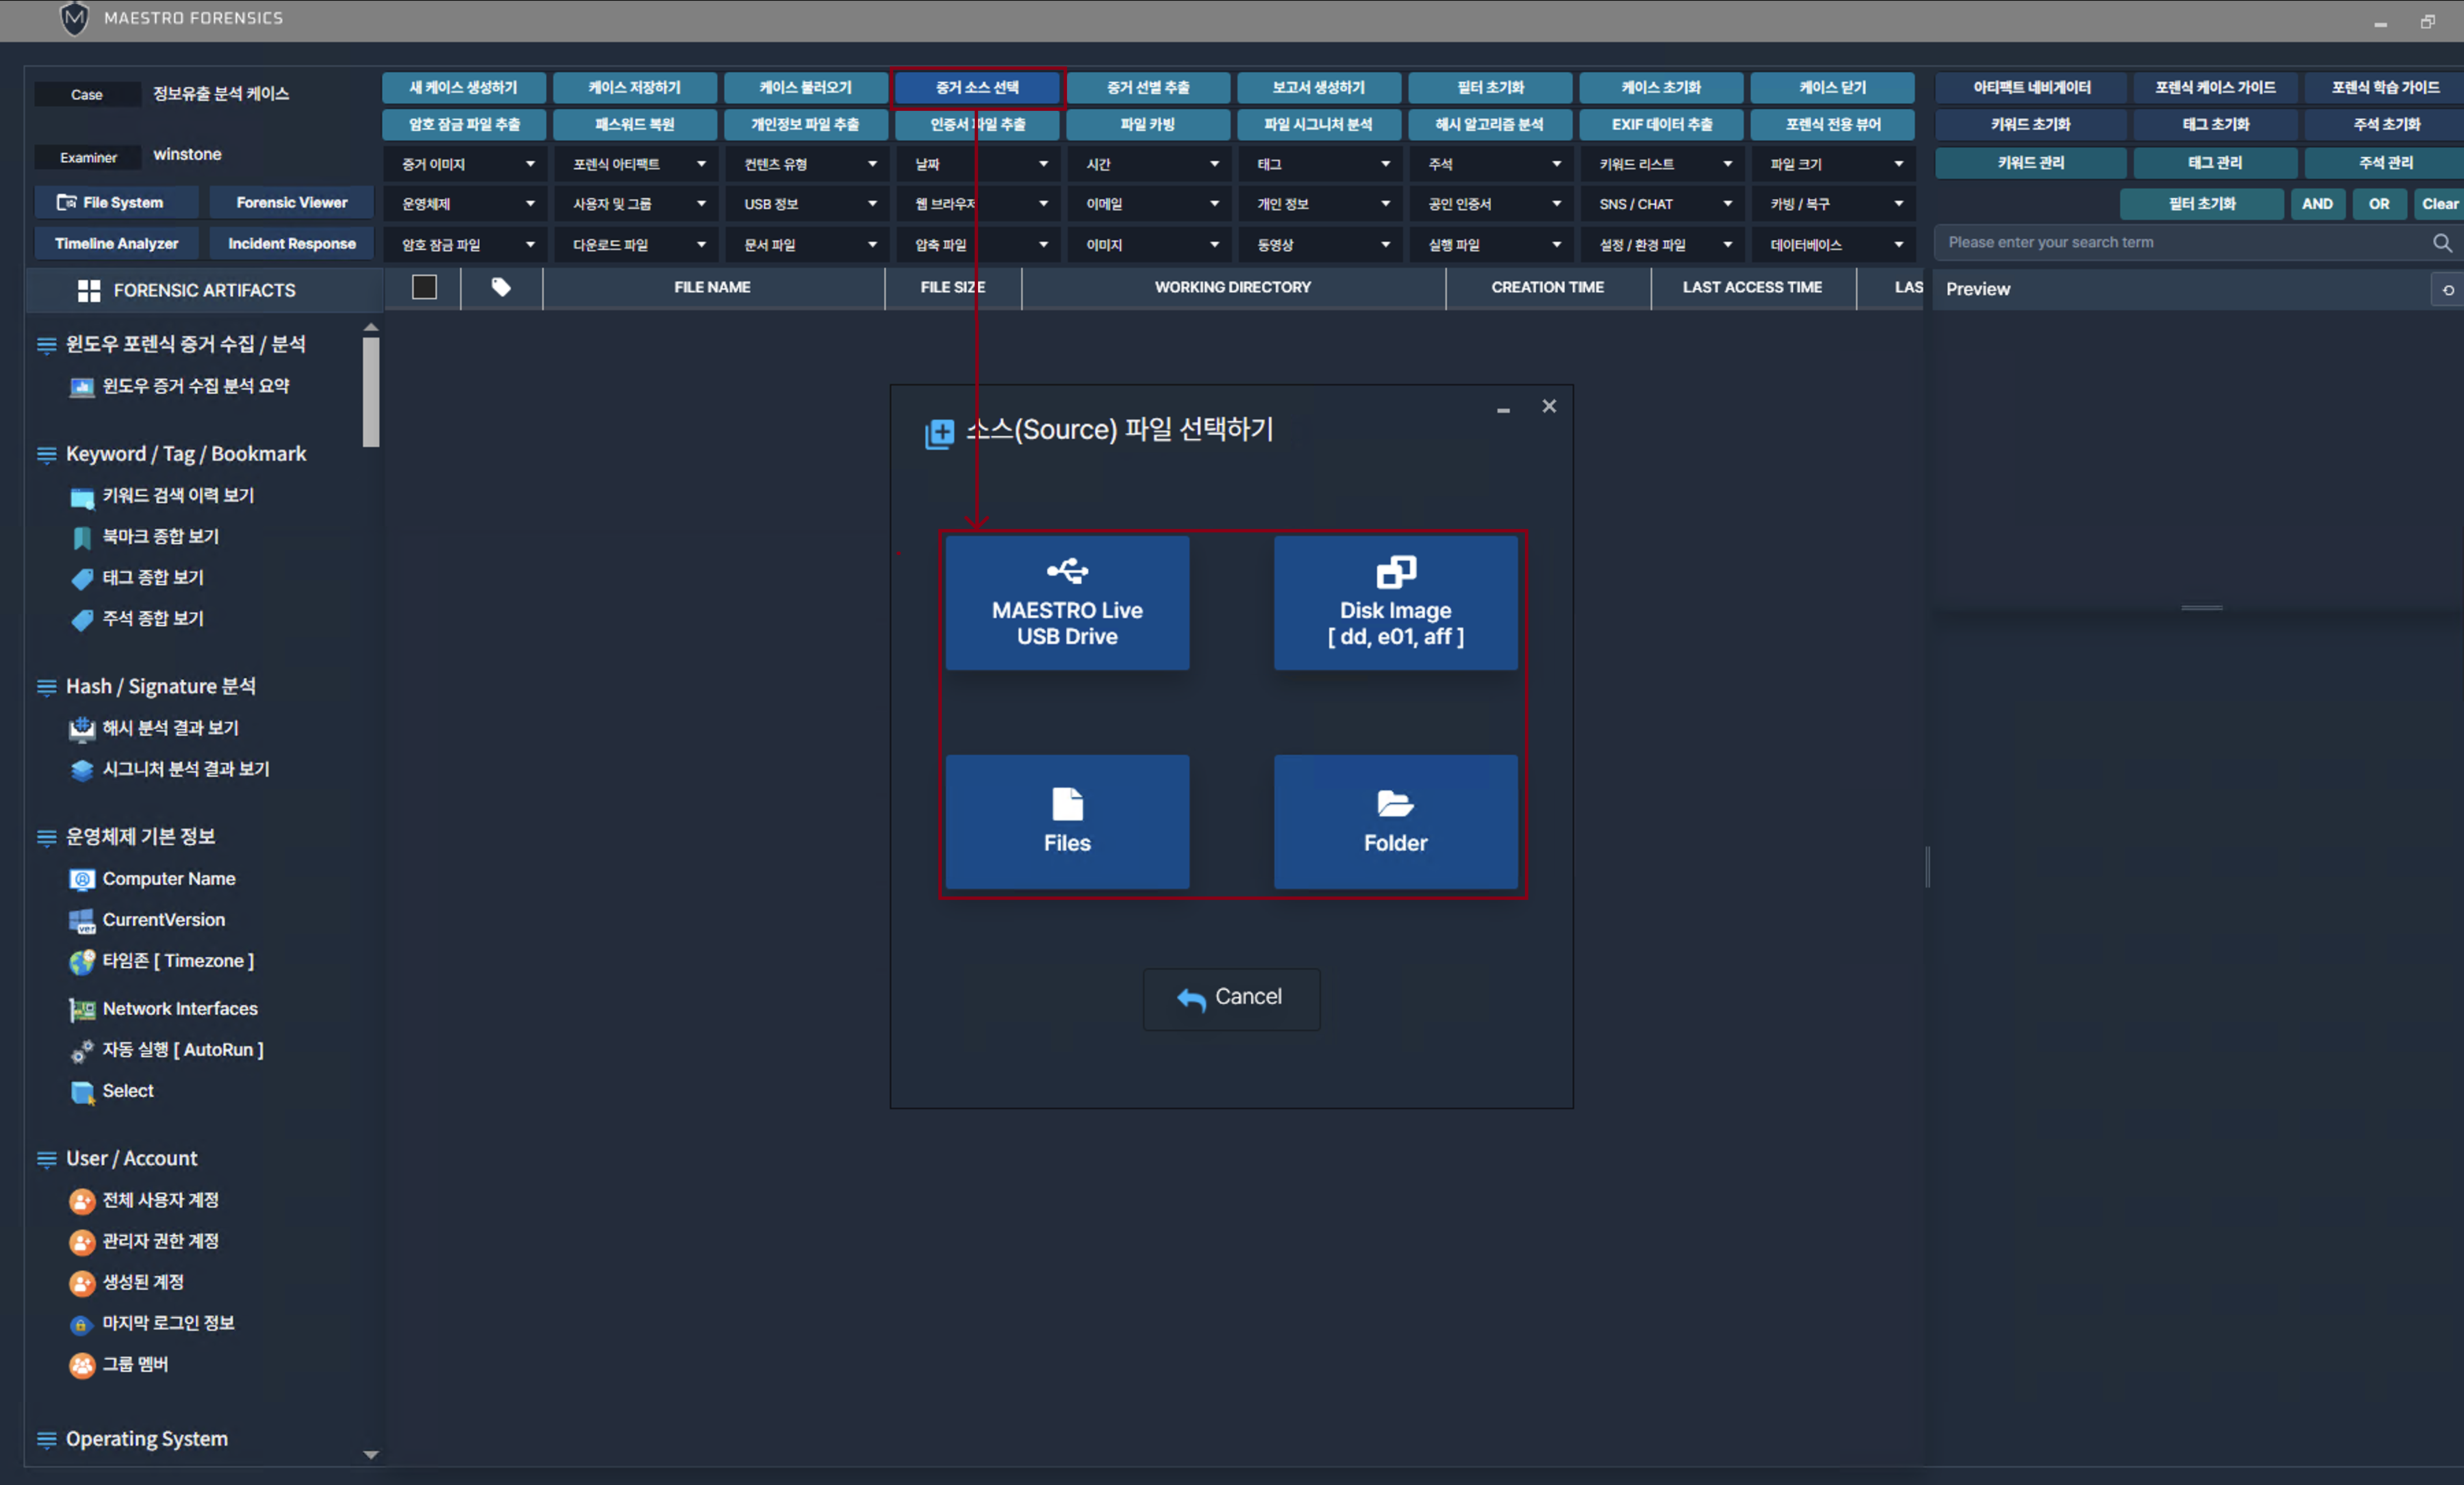Open Computer Name artifact item

point(168,878)
